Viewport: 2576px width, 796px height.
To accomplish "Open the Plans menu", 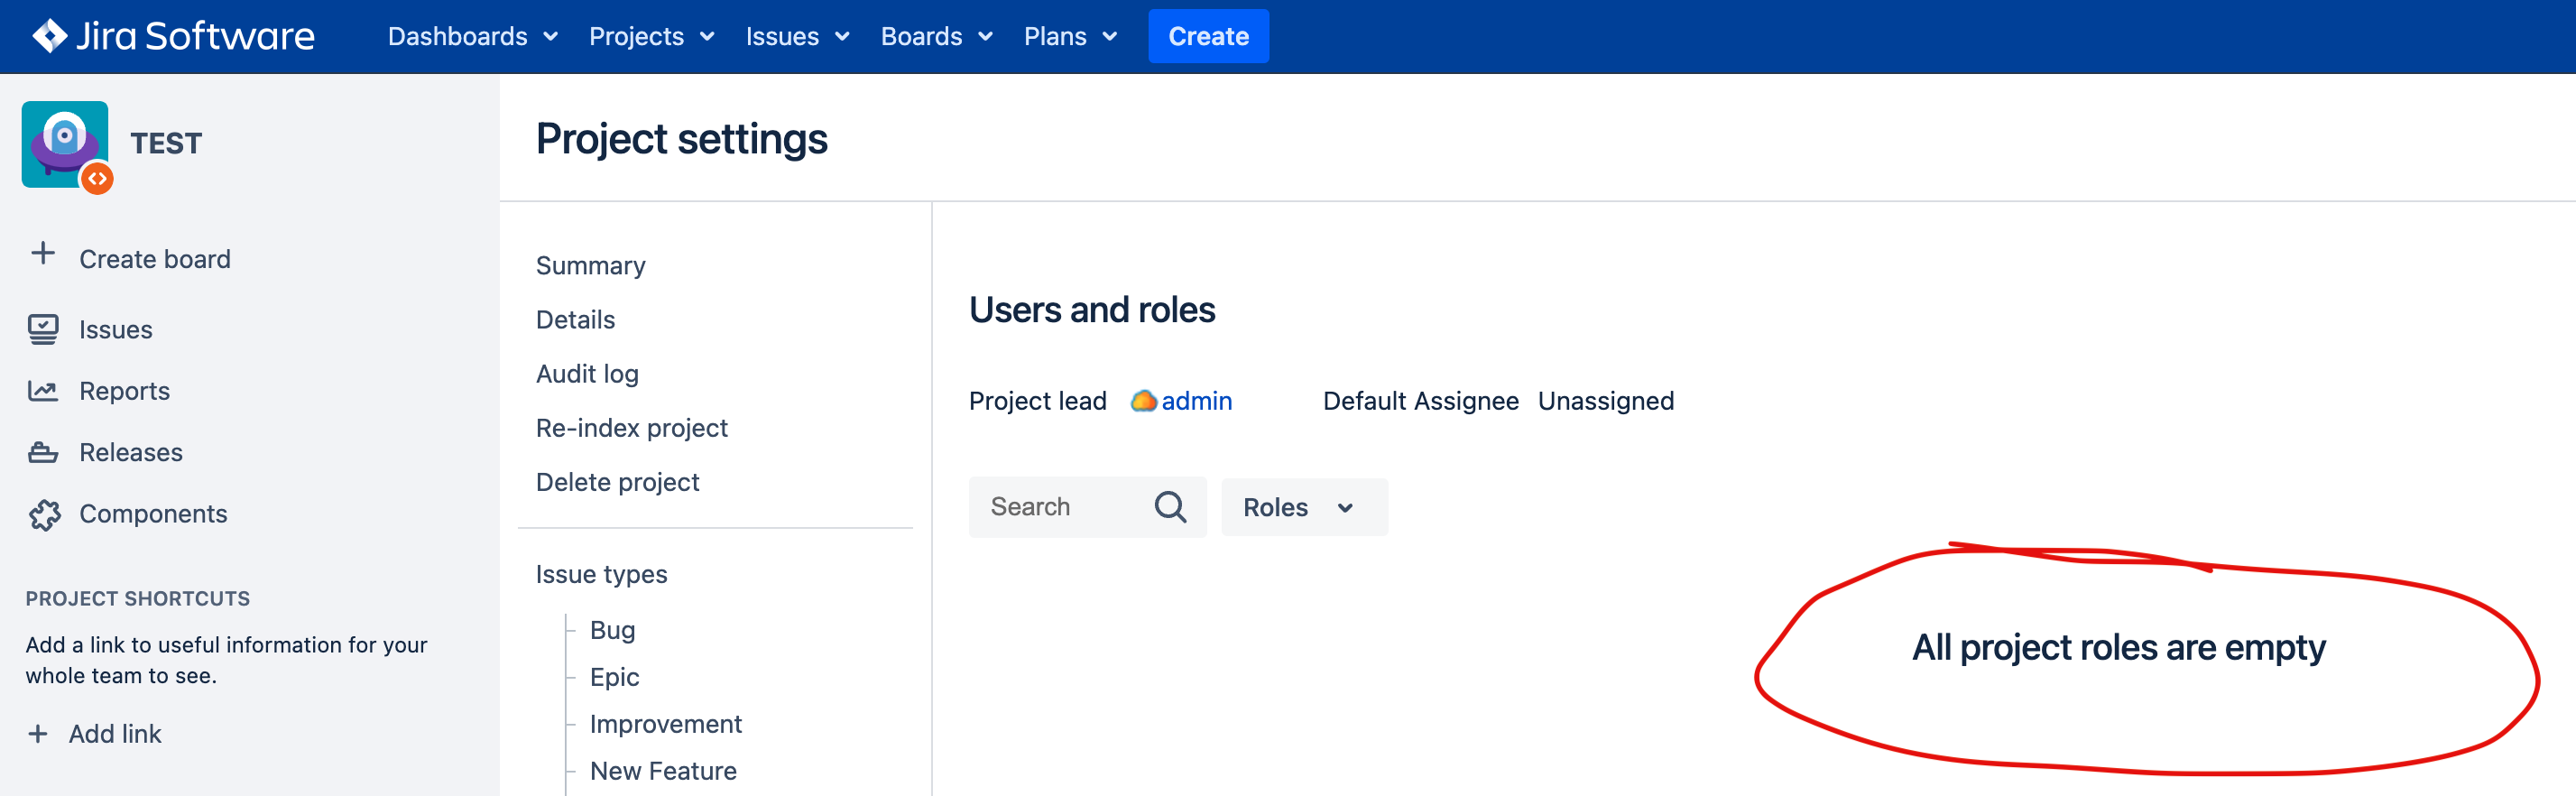I will coord(1069,36).
